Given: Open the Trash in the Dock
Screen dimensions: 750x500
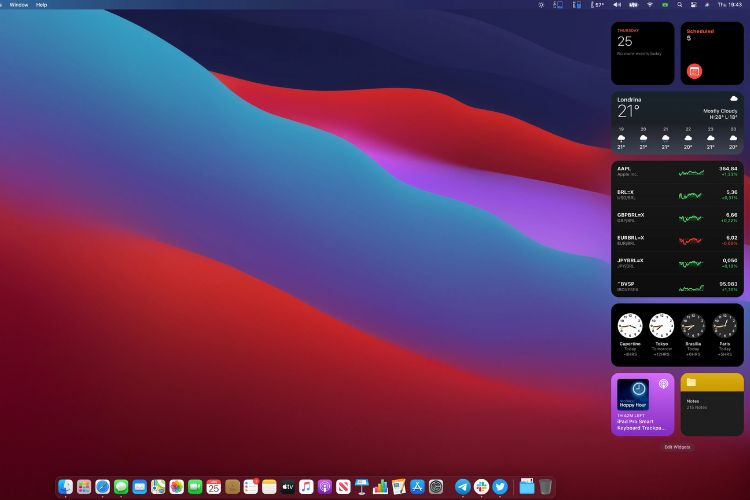Looking at the screenshot, I should (545, 487).
